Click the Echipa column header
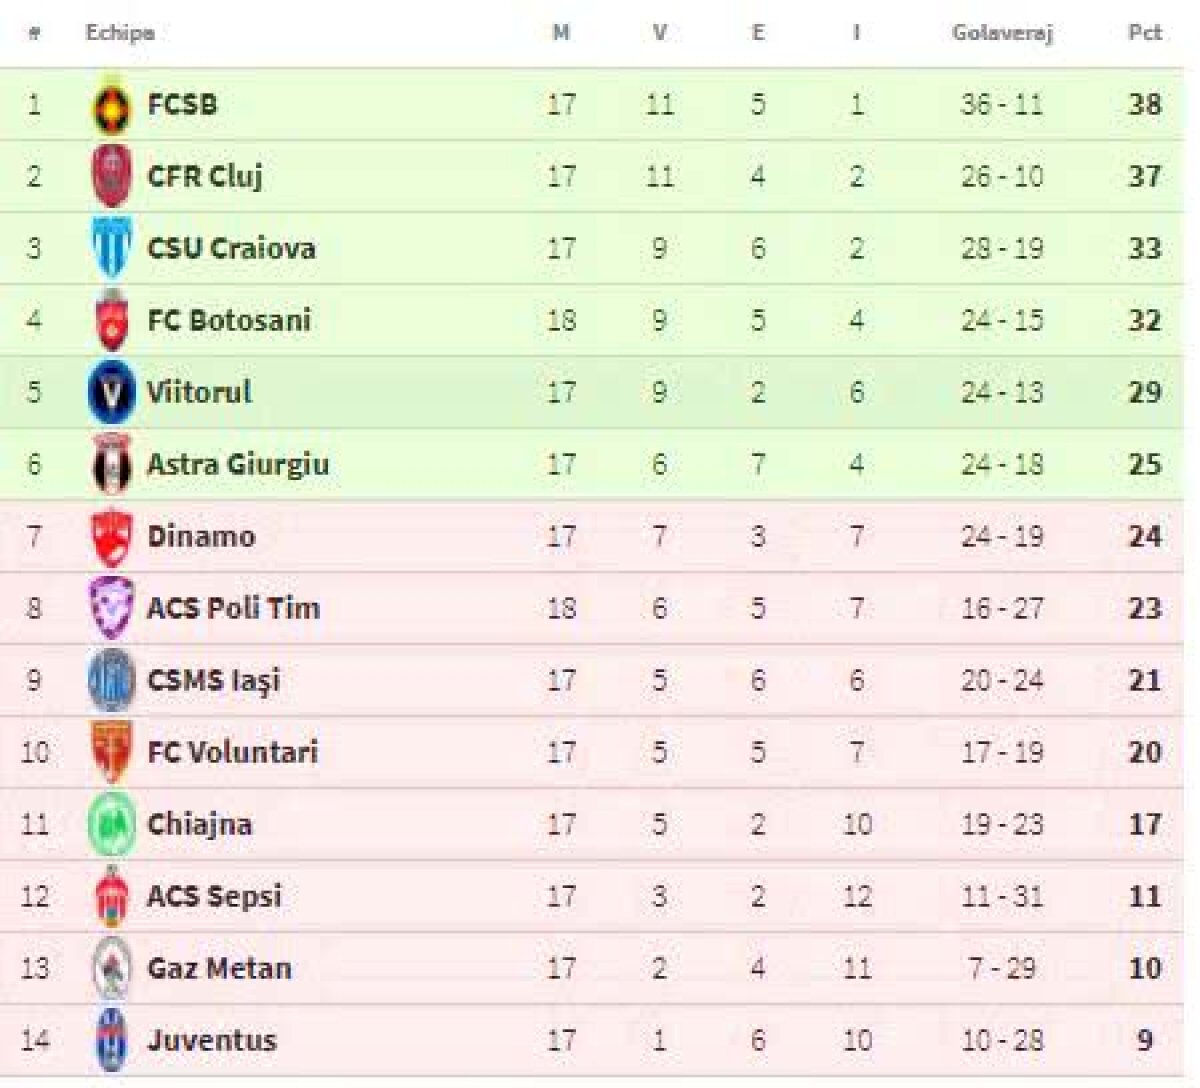 119,33
